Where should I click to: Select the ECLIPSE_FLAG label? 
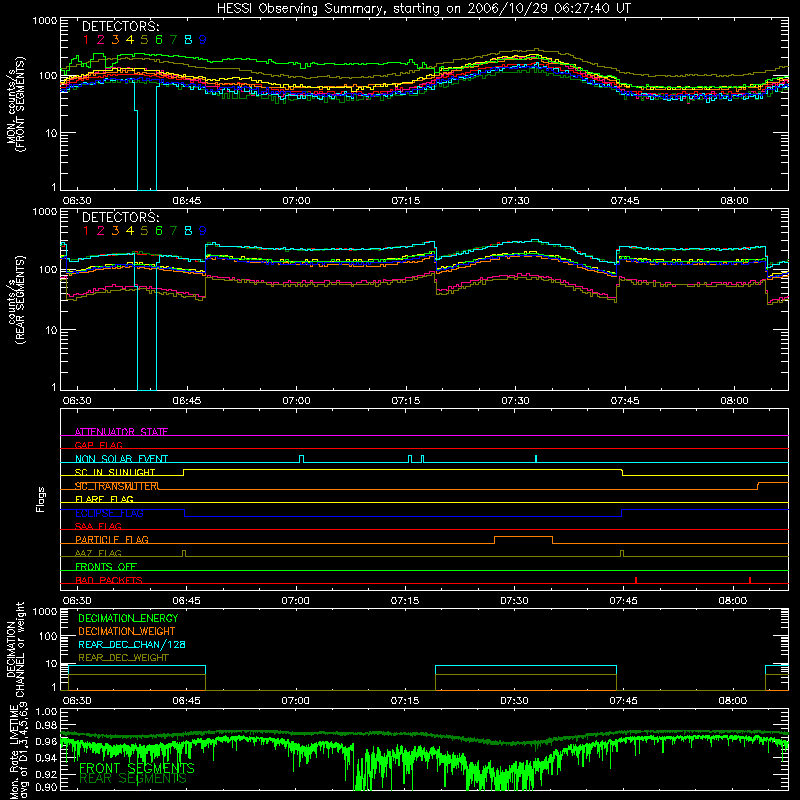(x=109, y=513)
